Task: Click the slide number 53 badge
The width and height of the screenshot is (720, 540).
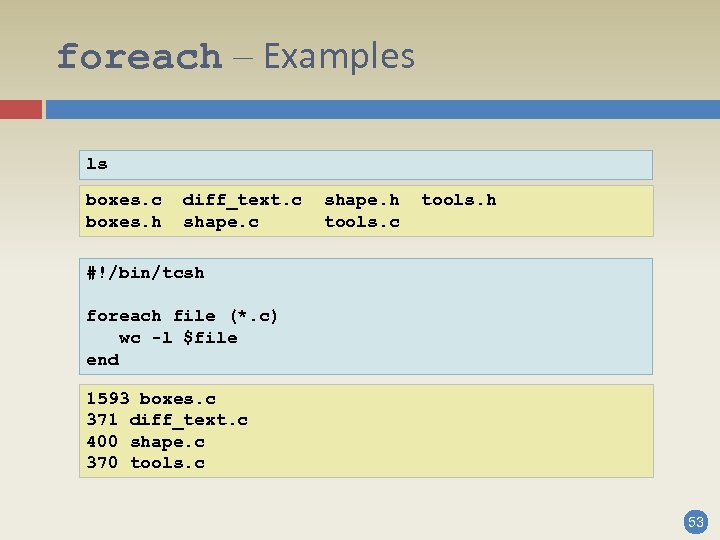Action: pyautogui.click(x=695, y=521)
